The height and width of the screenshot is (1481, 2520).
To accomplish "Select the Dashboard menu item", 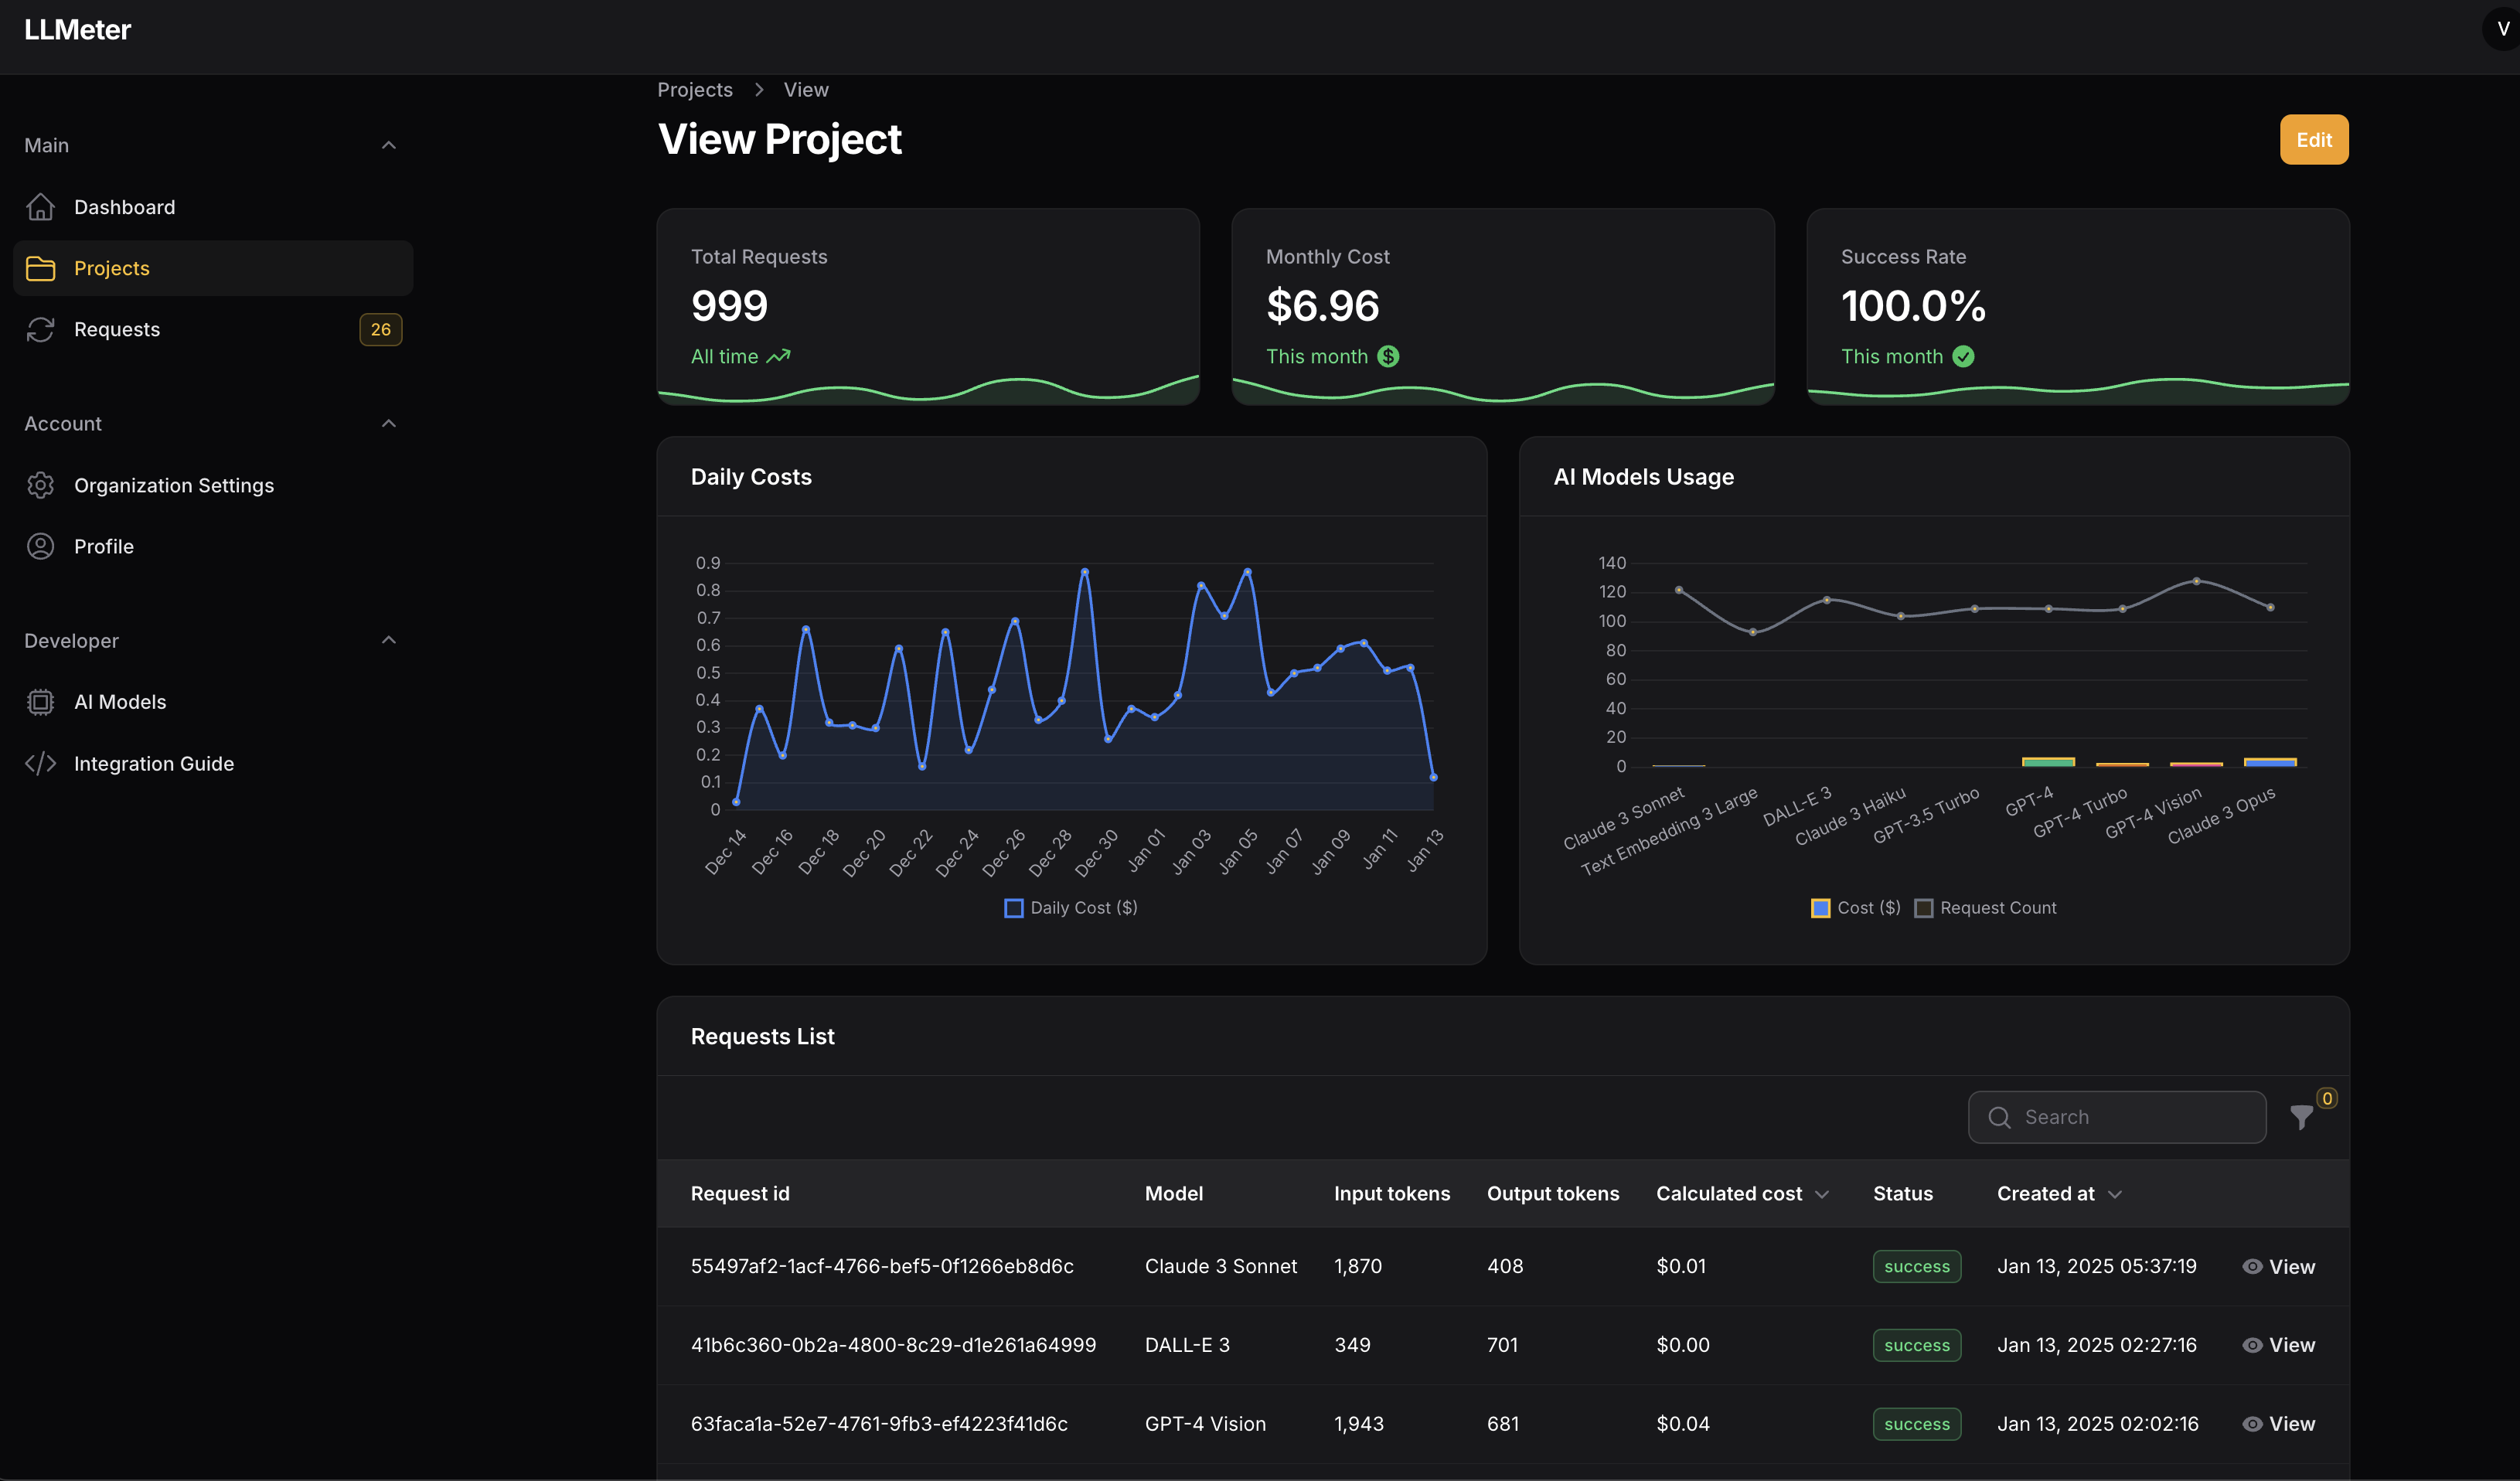I will click(124, 206).
